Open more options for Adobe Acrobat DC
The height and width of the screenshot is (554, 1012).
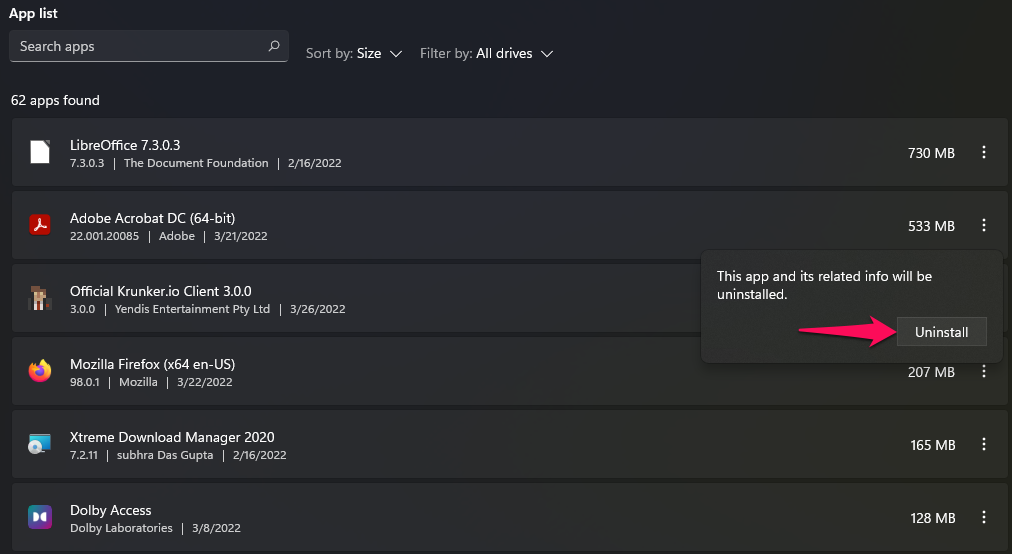tap(984, 225)
